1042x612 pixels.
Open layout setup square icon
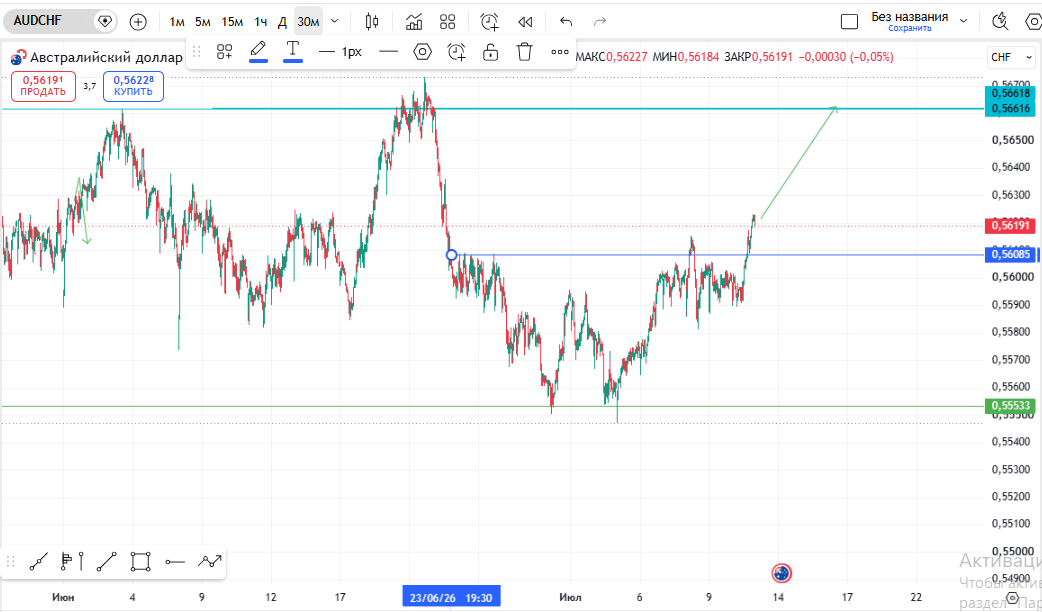point(849,22)
